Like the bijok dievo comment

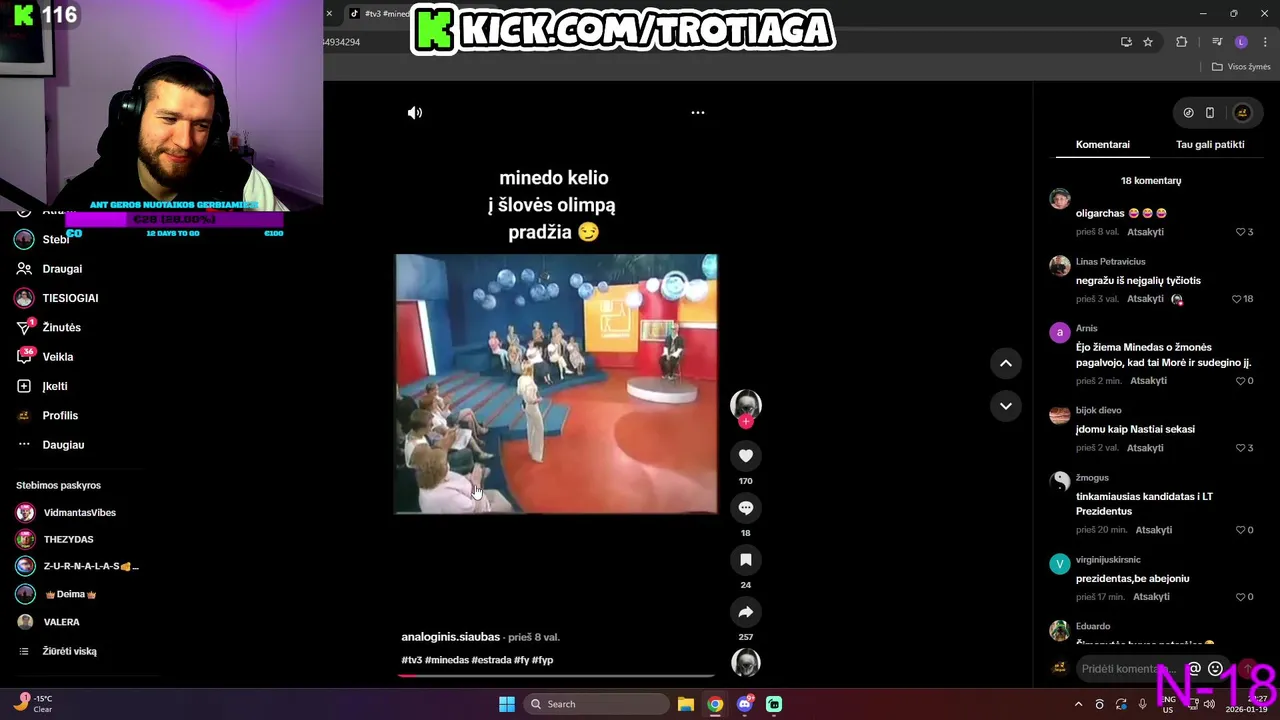[x=1240, y=448]
